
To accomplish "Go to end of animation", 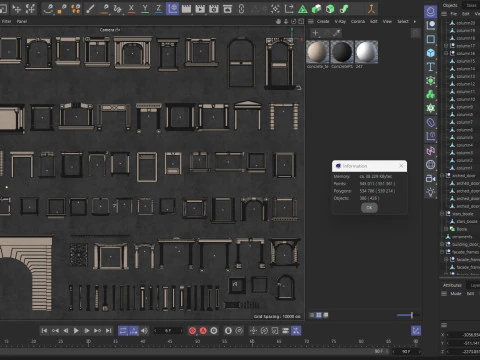I will click(x=108, y=331).
